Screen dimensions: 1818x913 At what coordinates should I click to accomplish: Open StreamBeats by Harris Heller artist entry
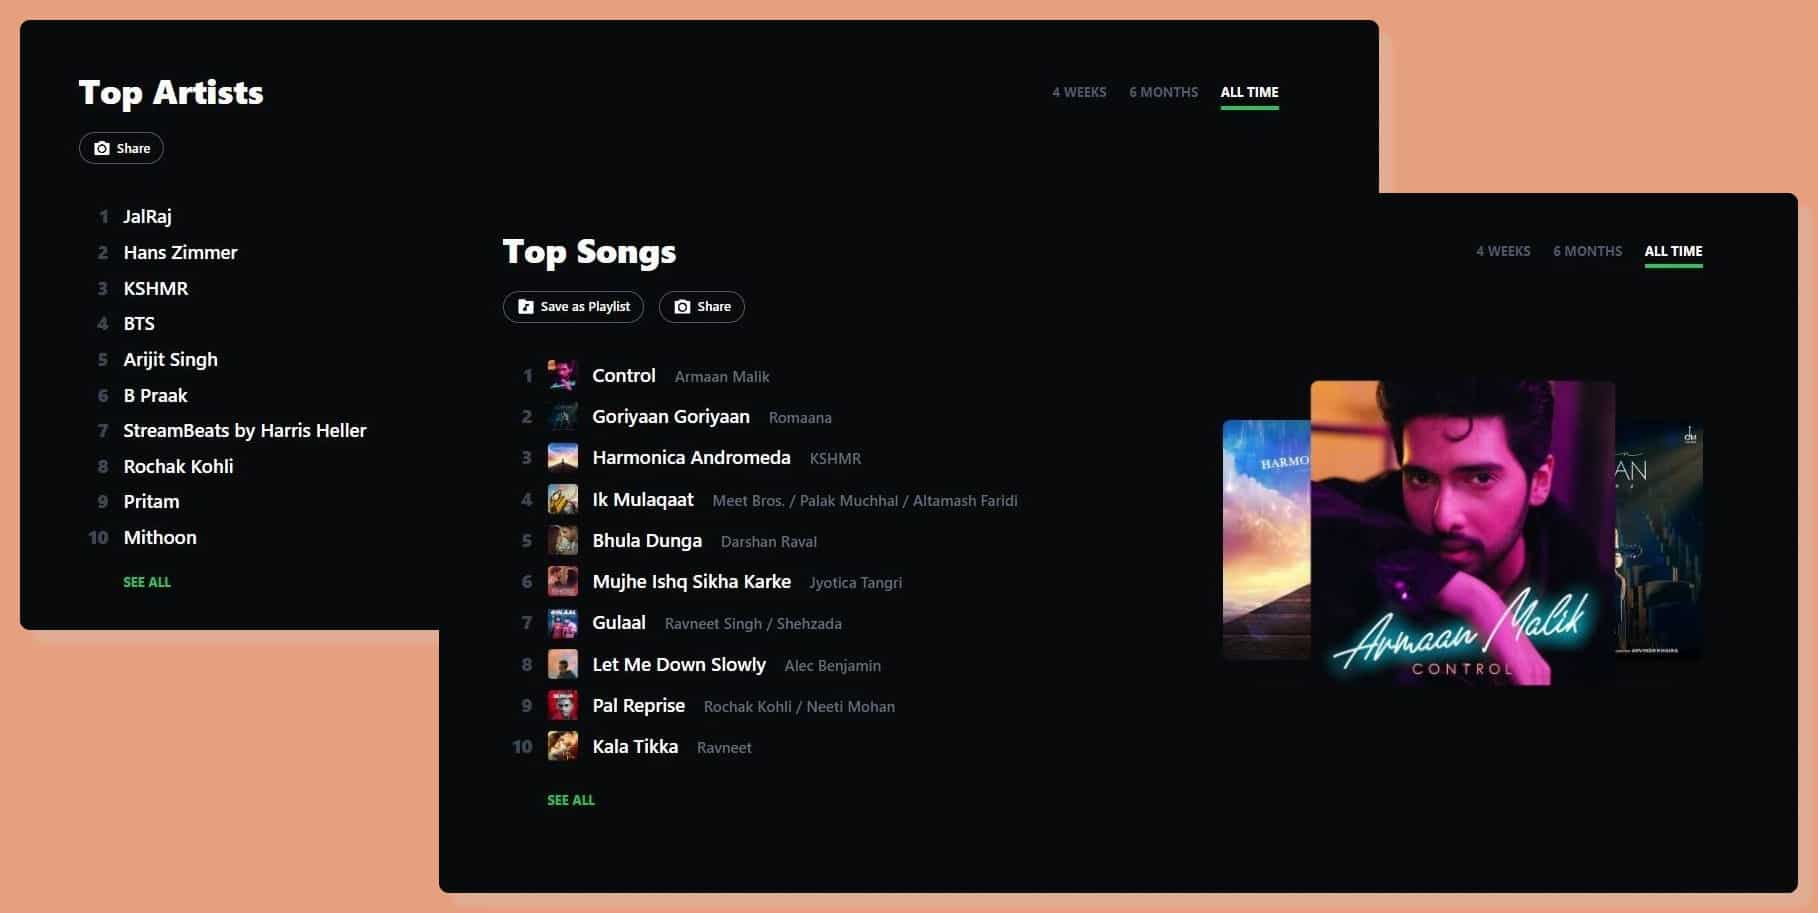245,431
